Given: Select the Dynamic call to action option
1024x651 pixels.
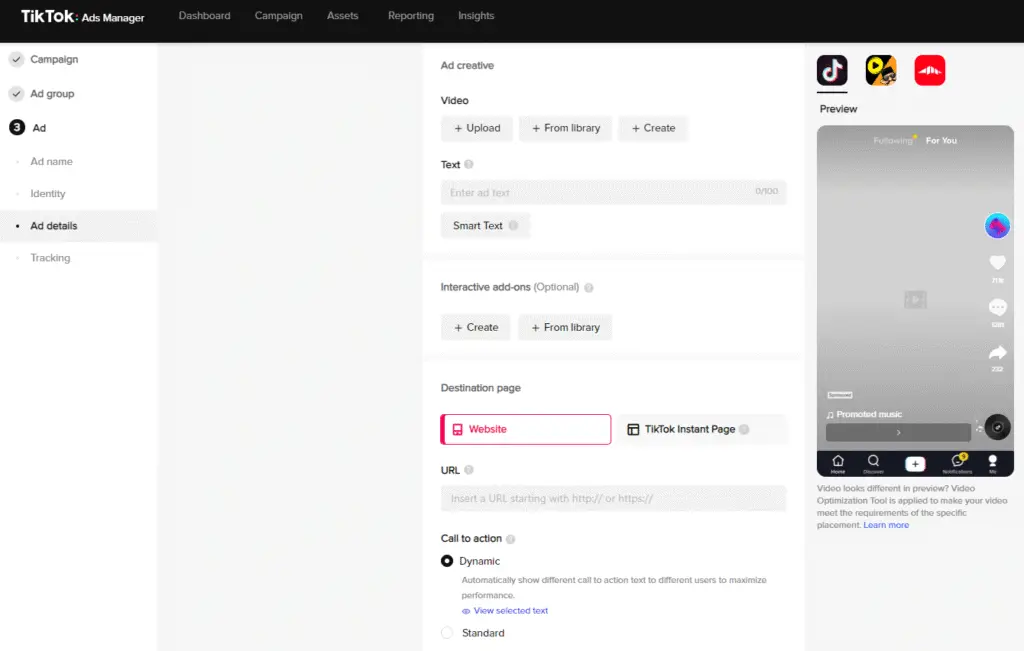Looking at the screenshot, I should 447,561.
